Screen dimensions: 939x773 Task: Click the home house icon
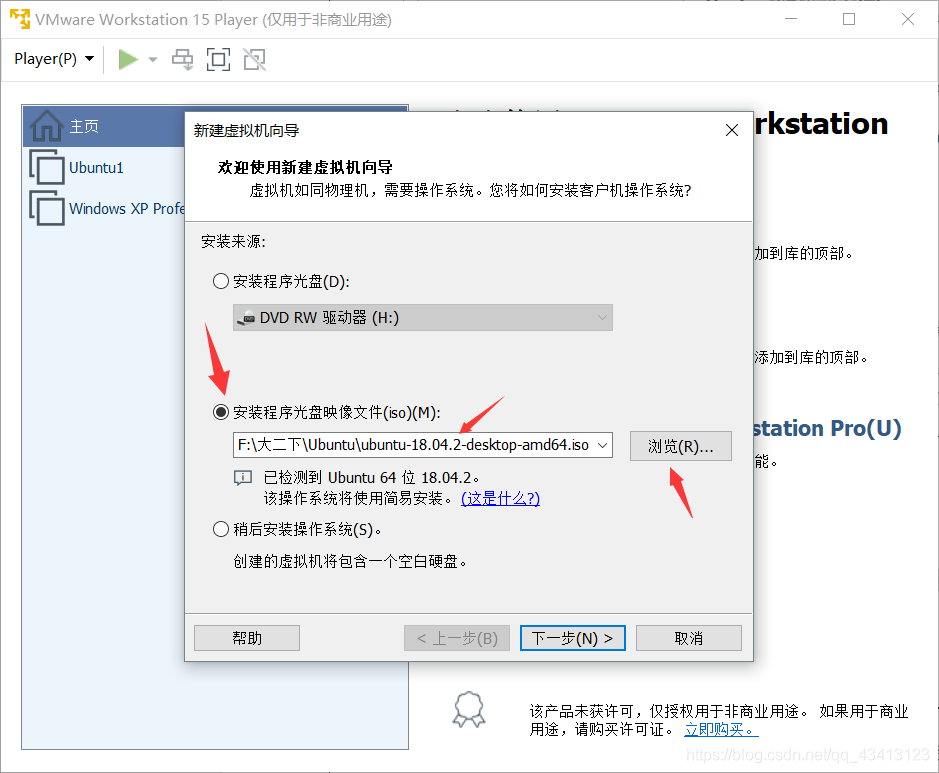tap(47, 125)
